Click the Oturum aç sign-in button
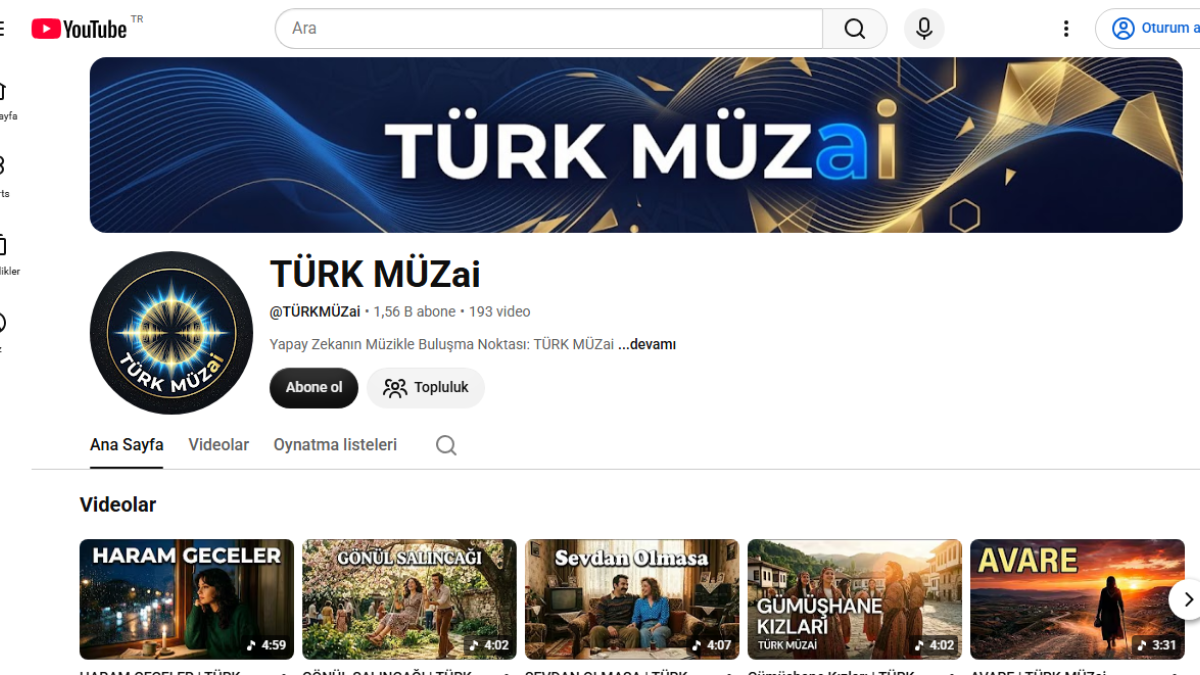The width and height of the screenshot is (1200, 675). (1150, 29)
